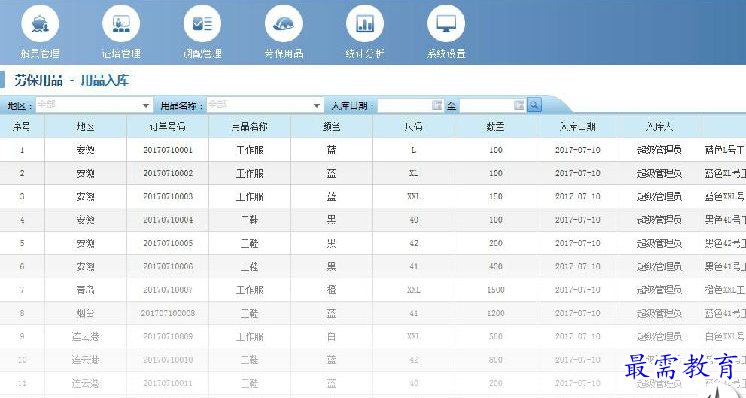Image resolution: width=746 pixels, height=398 pixels.
Task: Click the quantity cell 1500
Action: point(495,290)
